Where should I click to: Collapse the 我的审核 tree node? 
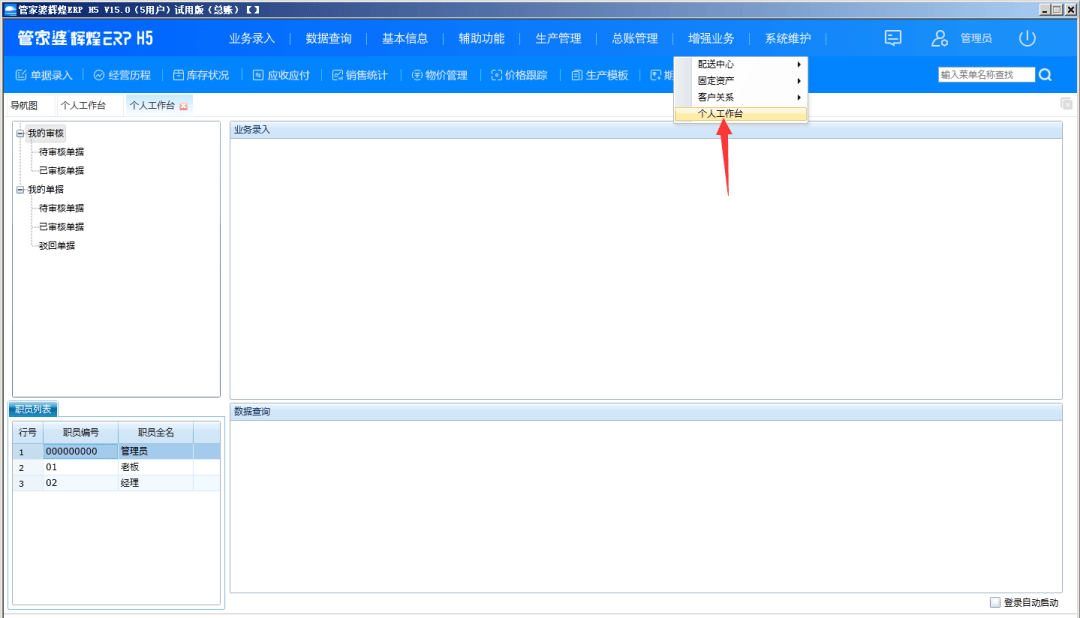tap(20, 133)
